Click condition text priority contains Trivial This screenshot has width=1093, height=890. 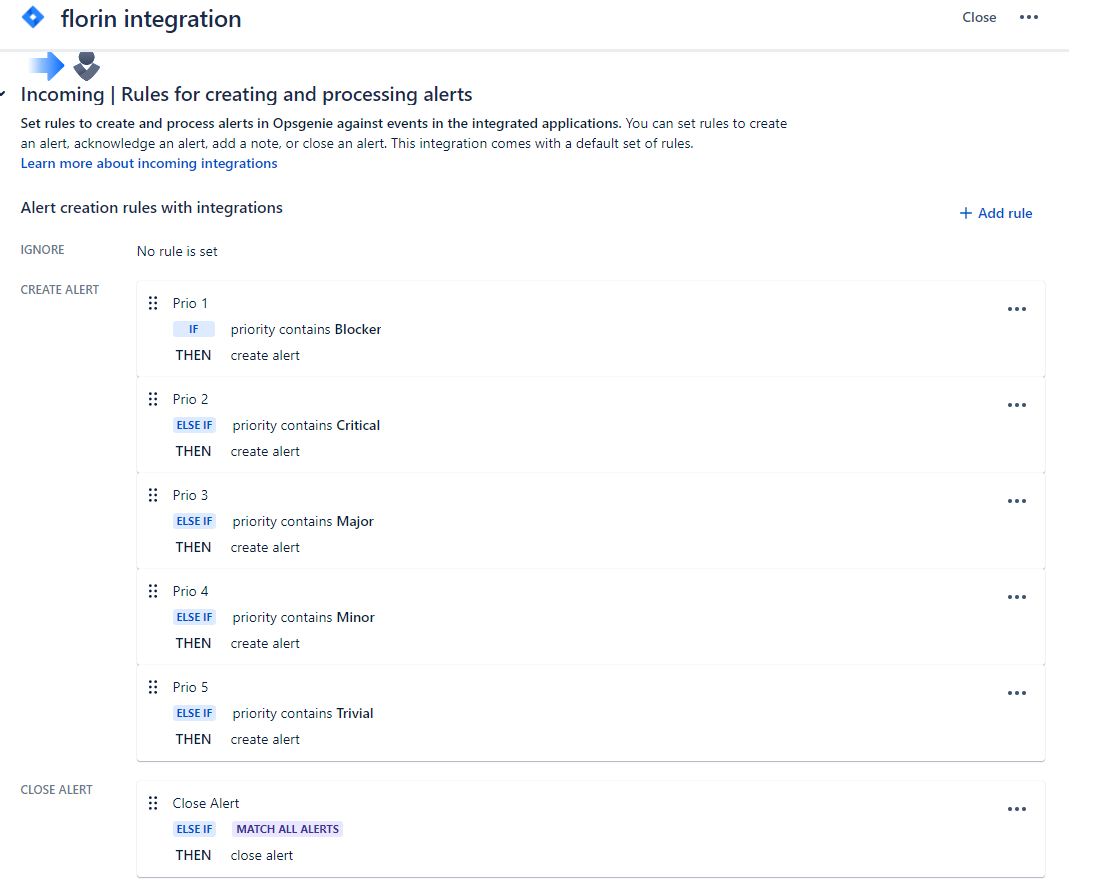pos(303,714)
